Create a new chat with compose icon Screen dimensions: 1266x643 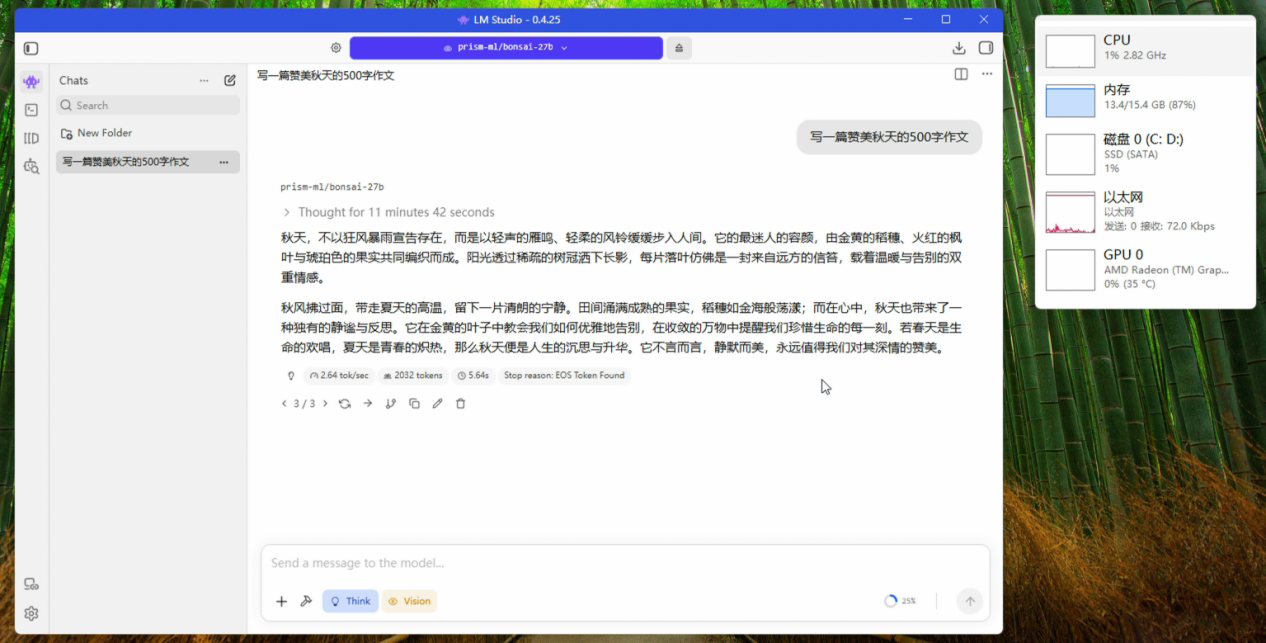pos(230,80)
